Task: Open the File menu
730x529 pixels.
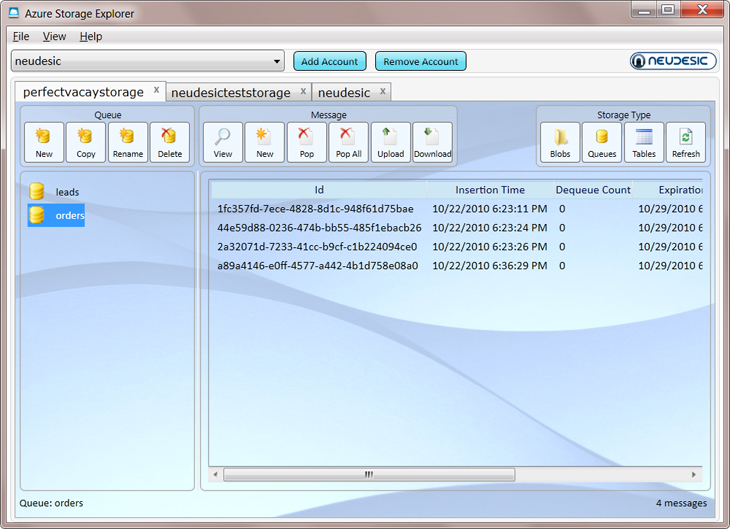Action: point(21,36)
